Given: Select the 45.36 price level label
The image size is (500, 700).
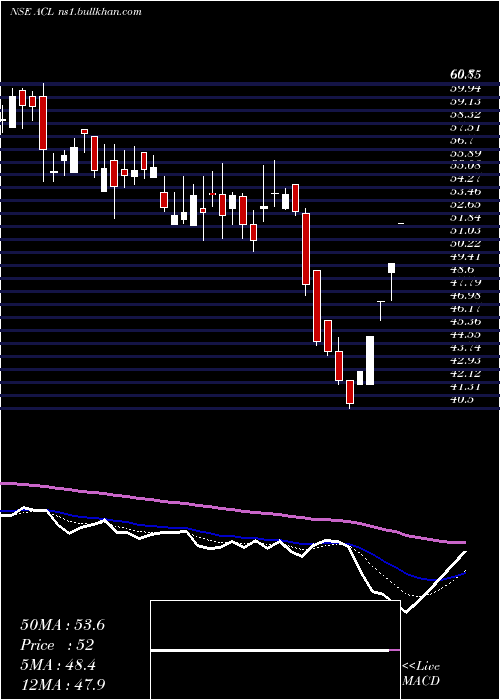Looking at the screenshot, I should tap(465, 321).
